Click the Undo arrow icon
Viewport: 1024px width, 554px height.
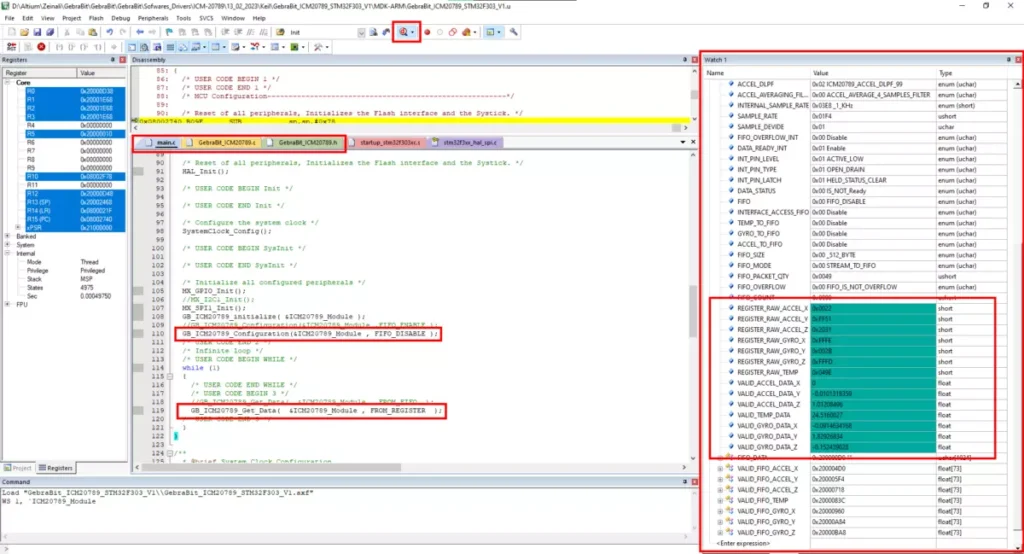[109, 32]
